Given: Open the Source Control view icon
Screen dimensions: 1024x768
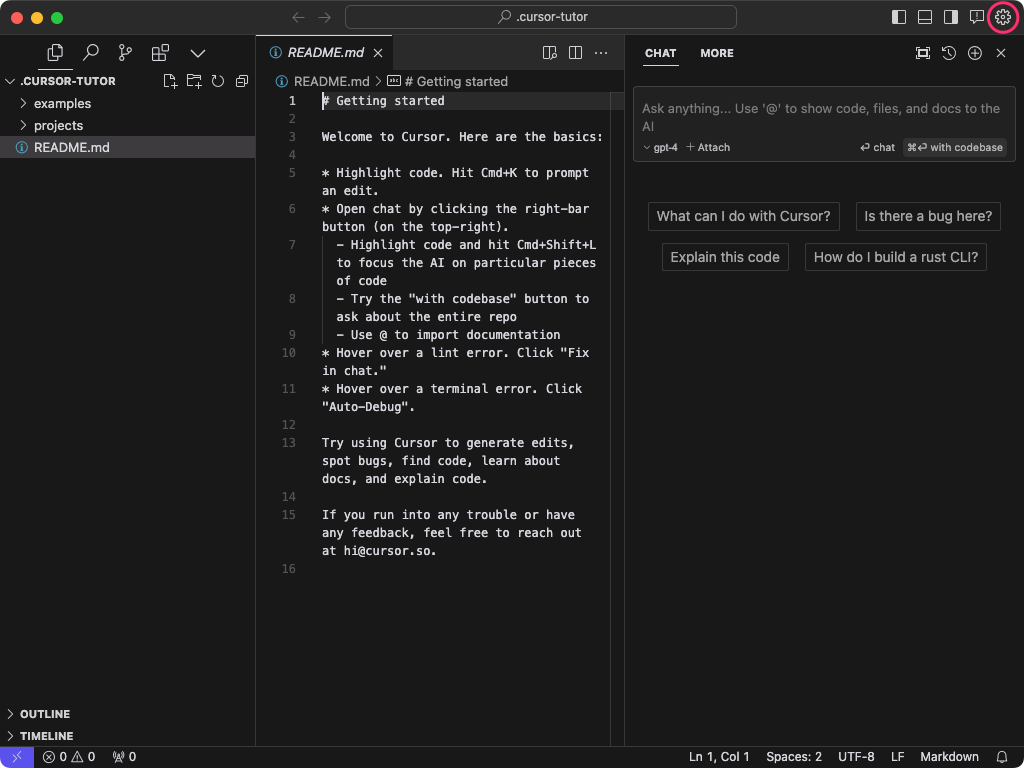Looking at the screenshot, I should 125,53.
